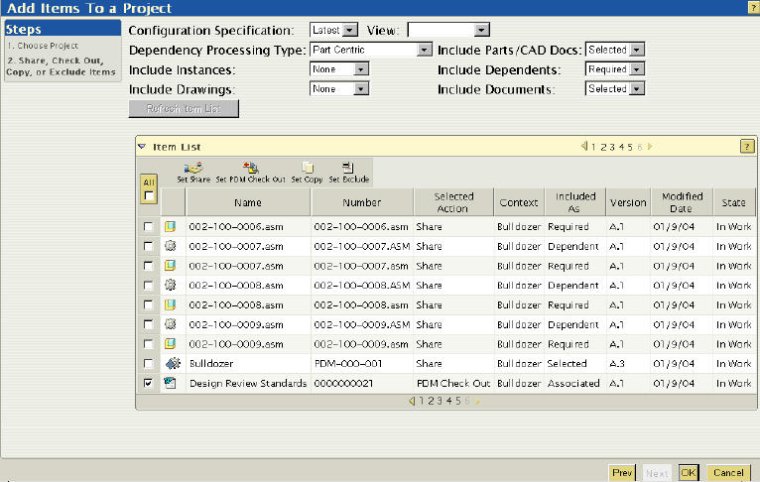The height and width of the screenshot is (482, 760).
Task: Go to previous page arrow above item list
Action: click(x=584, y=146)
